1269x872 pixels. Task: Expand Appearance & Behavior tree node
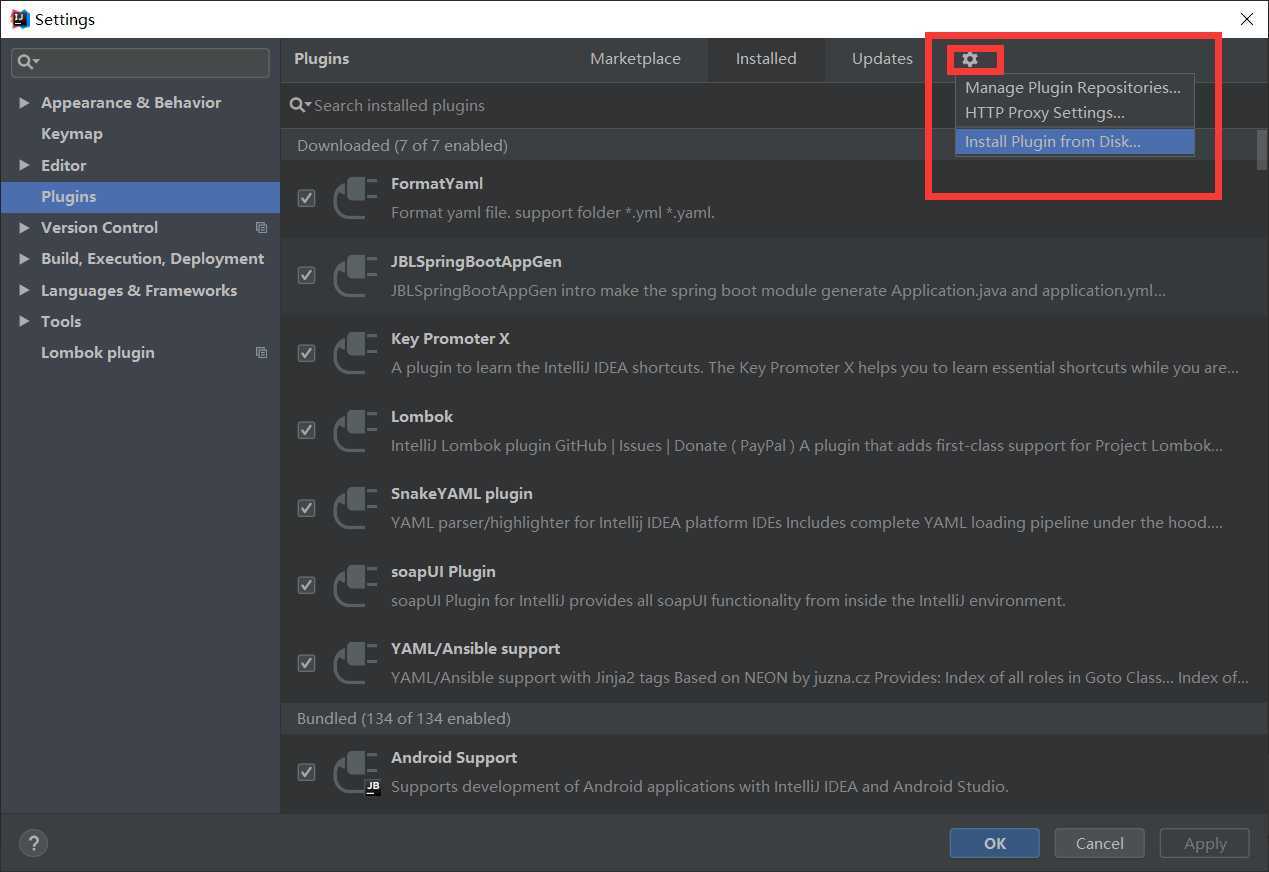click(x=24, y=103)
